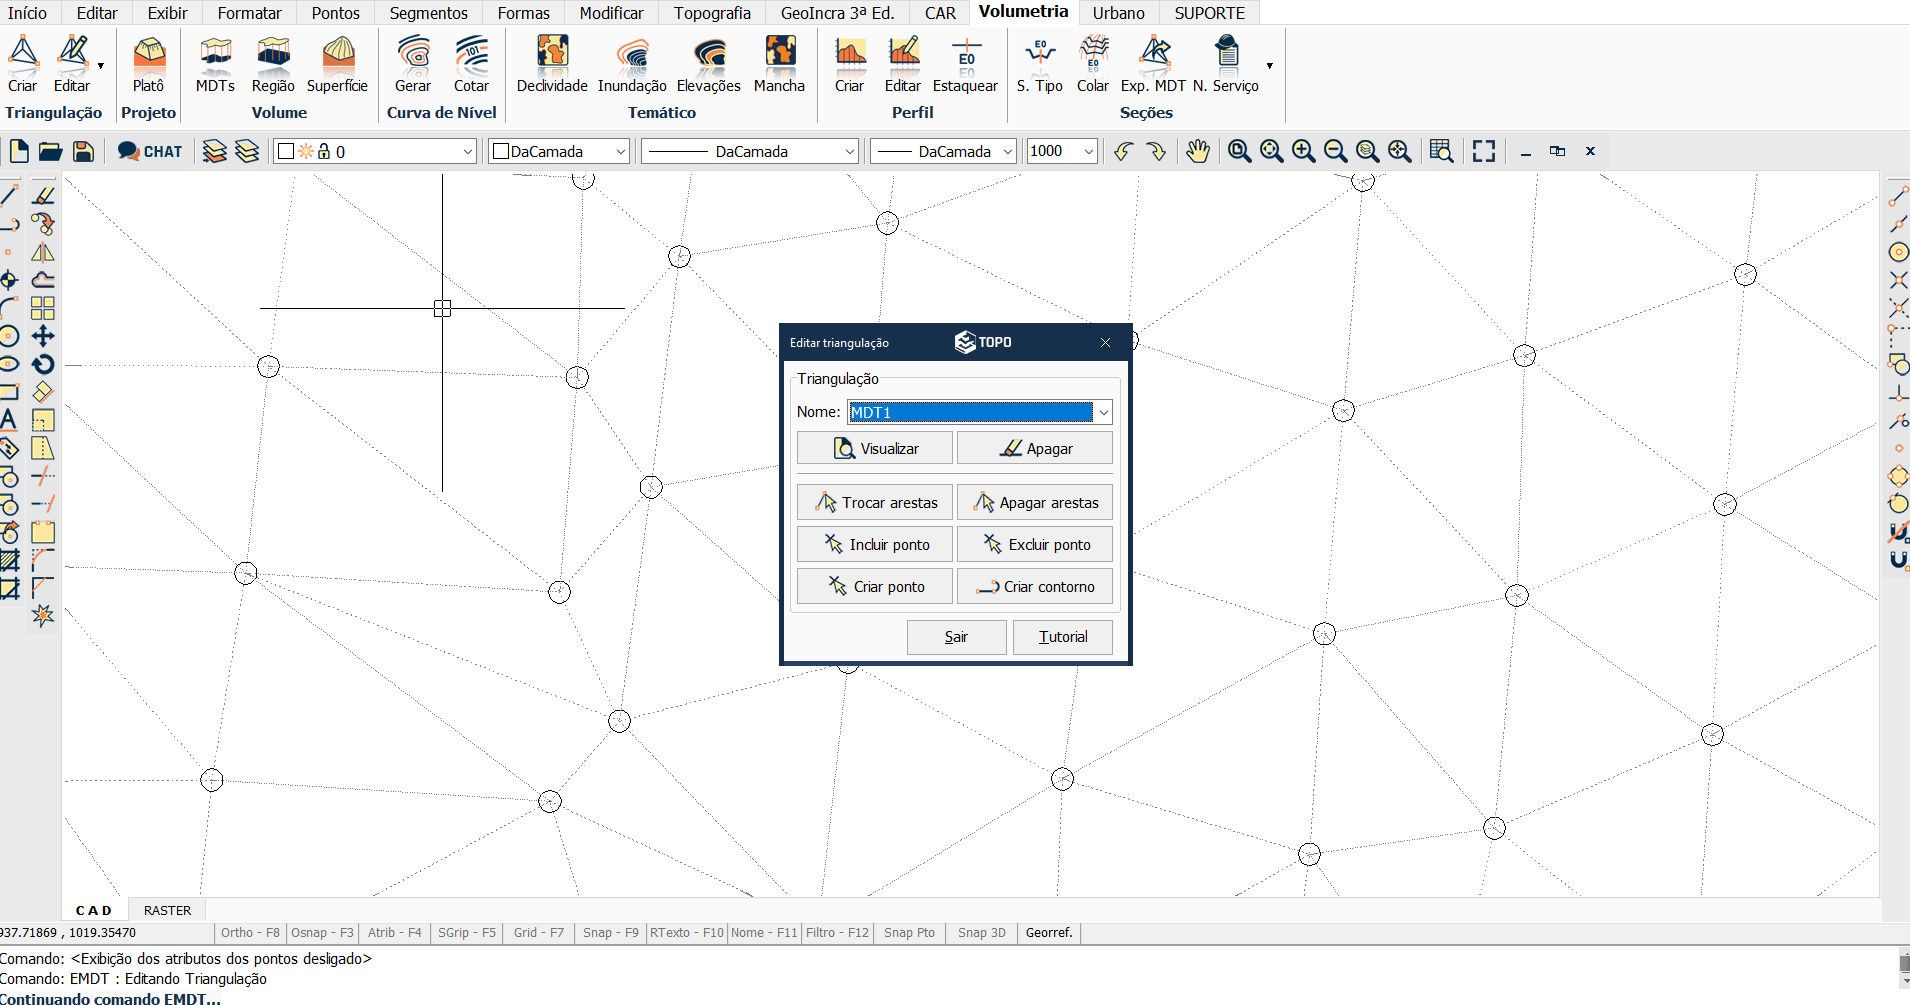1910x1005 pixels.
Task: Open the Inundação thematic tool
Action: click(x=632, y=64)
